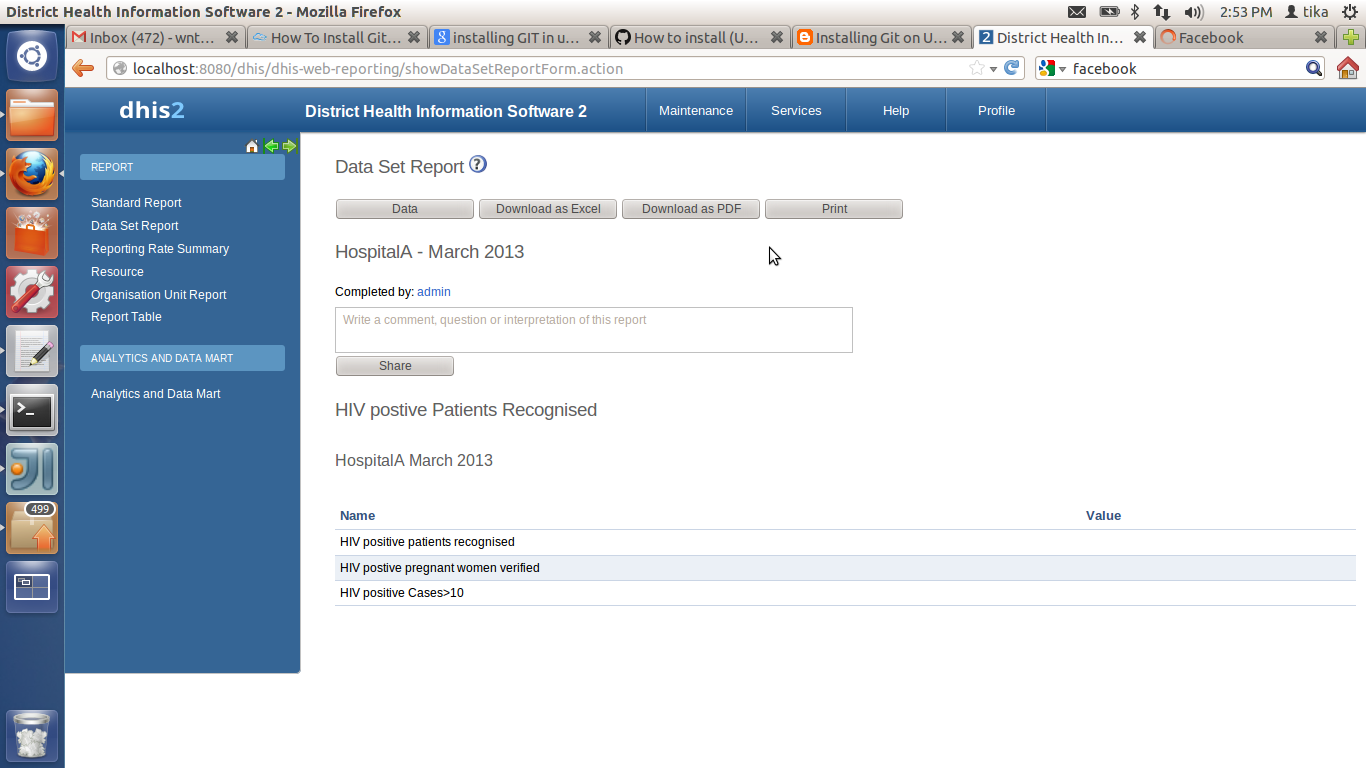The width and height of the screenshot is (1366, 768).
Task: Click Download as Excel button
Action: (x=548, y=209)
